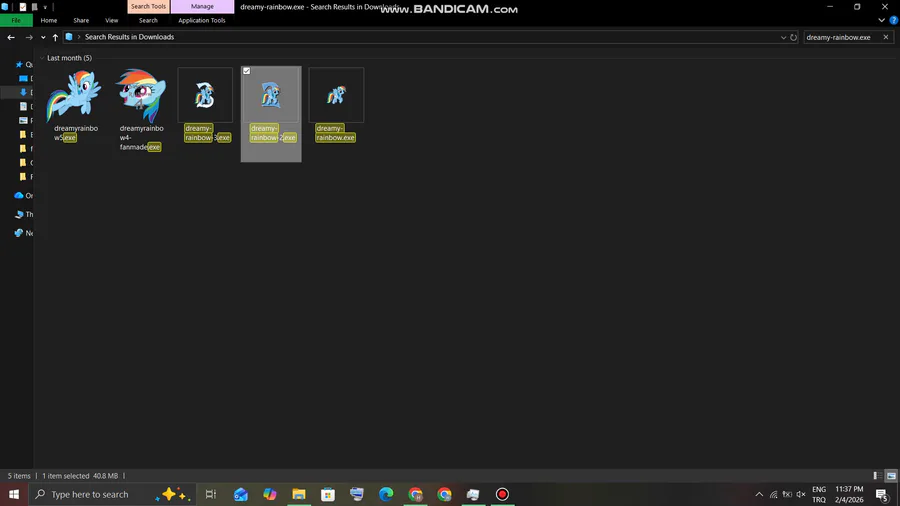Open the recent locations dropdown arrow
Image resolution: width=900 pixels, height=506 pixels.
point(43,37)
